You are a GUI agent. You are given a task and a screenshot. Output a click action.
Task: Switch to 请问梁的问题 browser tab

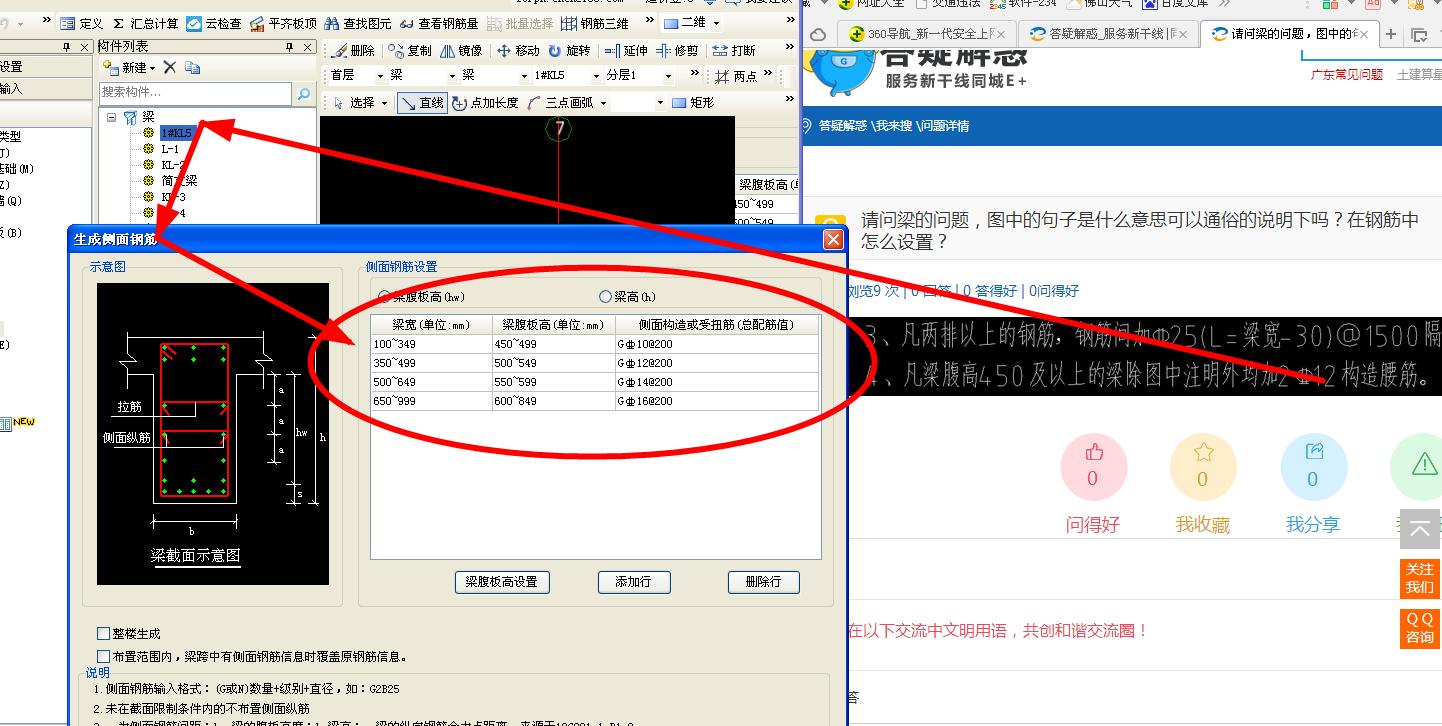(x=1289, y=34)
